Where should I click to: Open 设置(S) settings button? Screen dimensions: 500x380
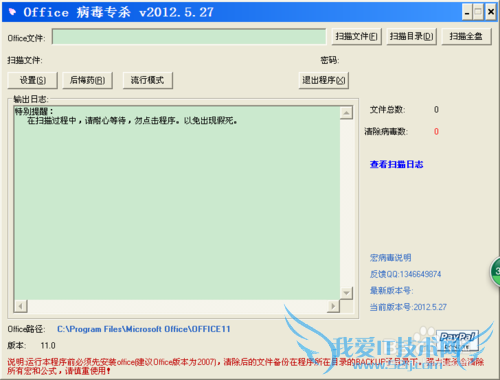coord(33,80)
